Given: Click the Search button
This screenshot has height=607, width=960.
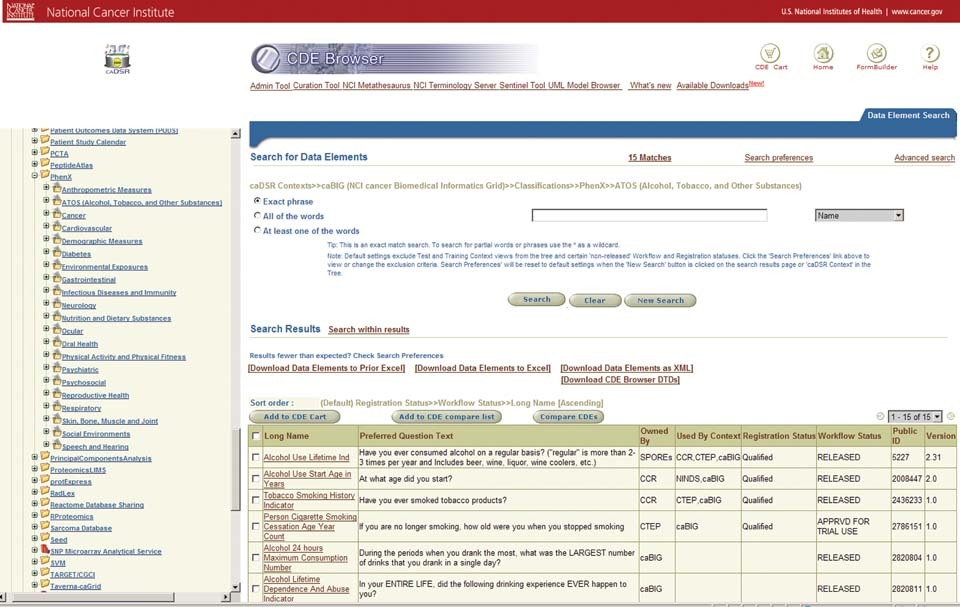Looking at the screenshot, I should coord(536,300).
